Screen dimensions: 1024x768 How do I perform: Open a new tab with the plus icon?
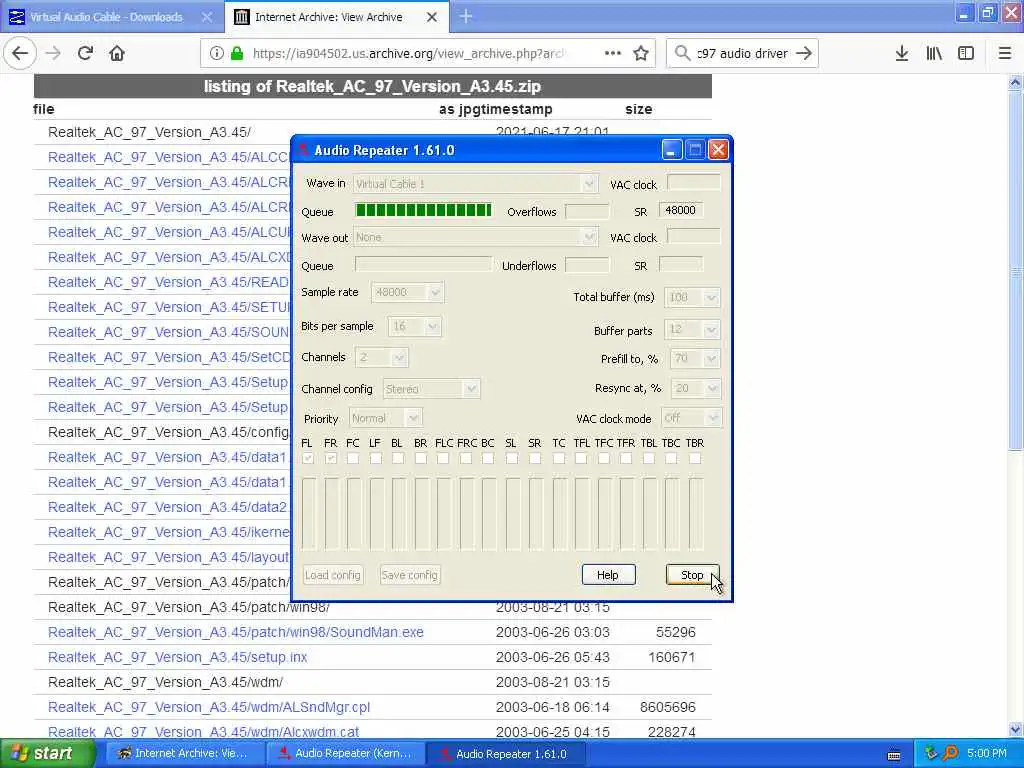(x=466, y=16)
